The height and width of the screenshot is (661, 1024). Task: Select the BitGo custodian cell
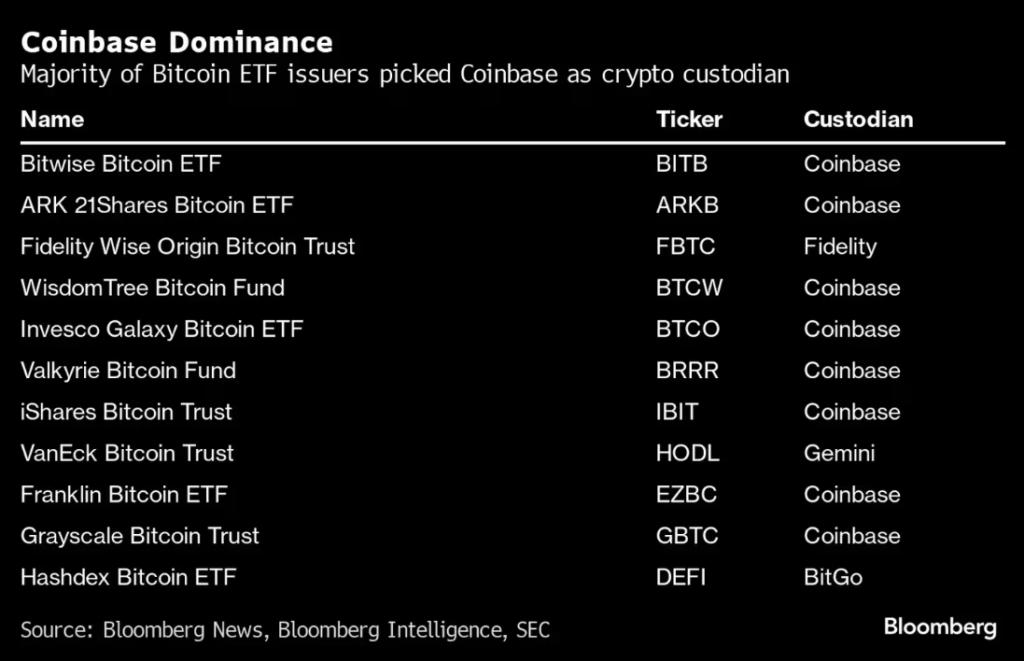click(833, 577)
